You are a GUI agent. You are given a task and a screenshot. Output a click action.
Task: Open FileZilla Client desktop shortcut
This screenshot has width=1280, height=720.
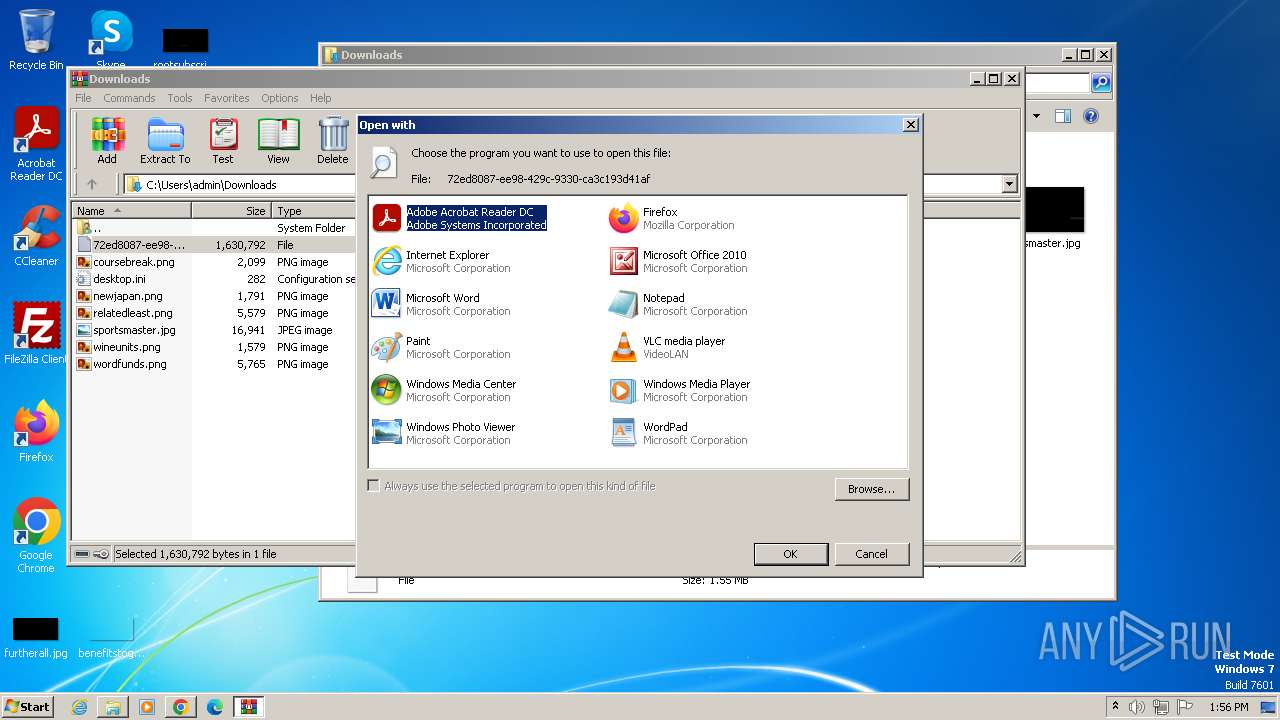(x=36, y=333)
